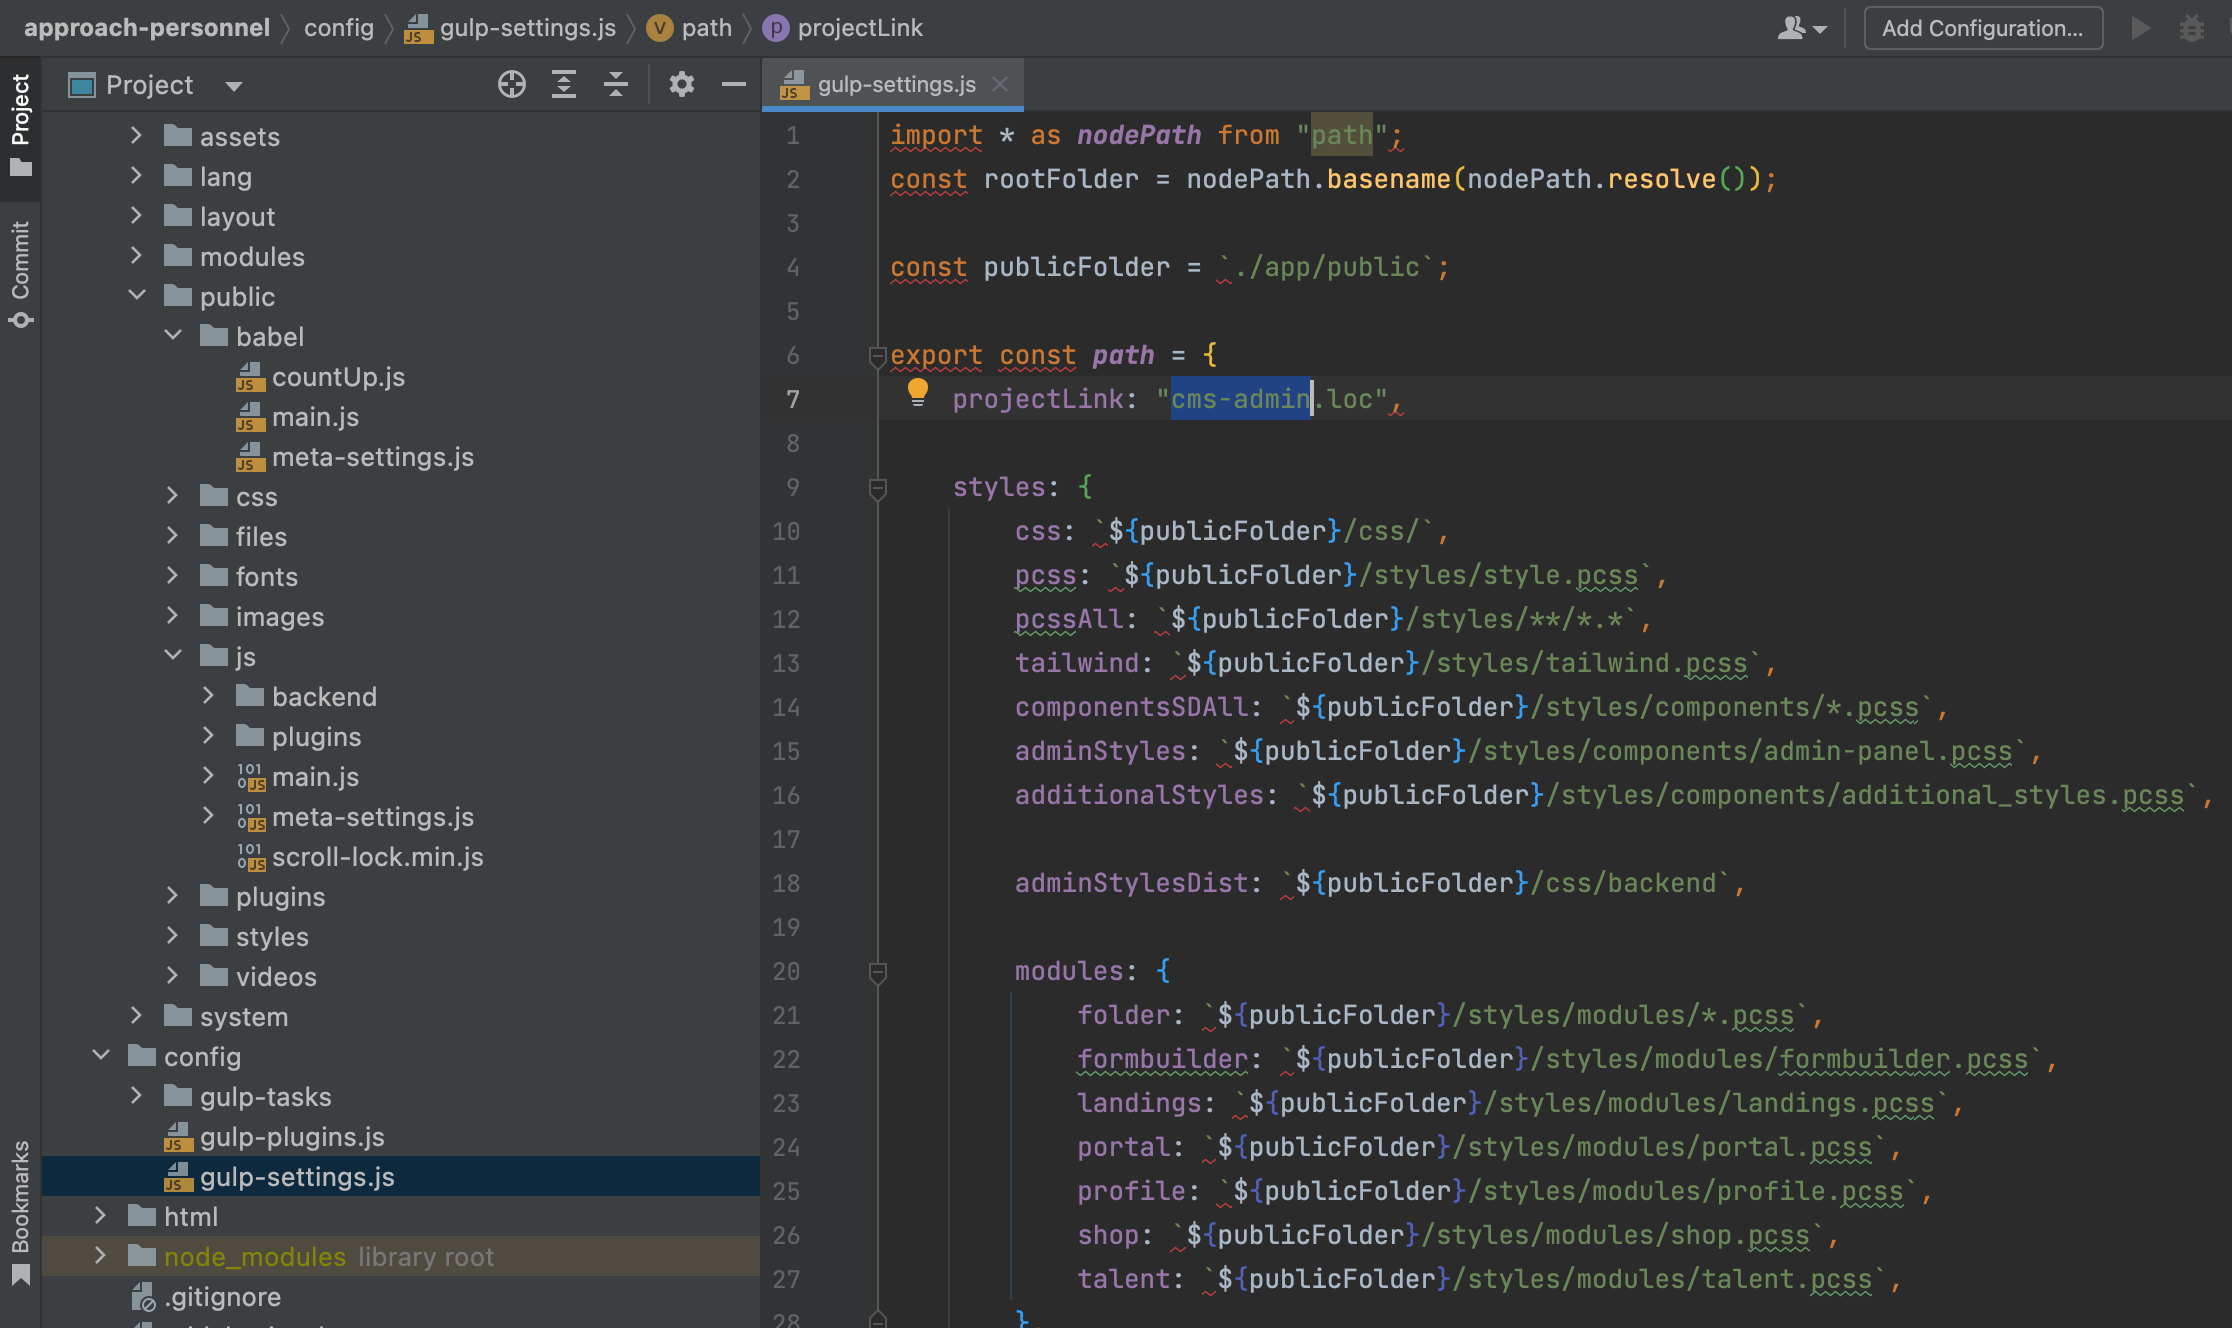Click the tailwind property on line 13
This screenshot has width=2232, height=1328.
point(1077,663)
